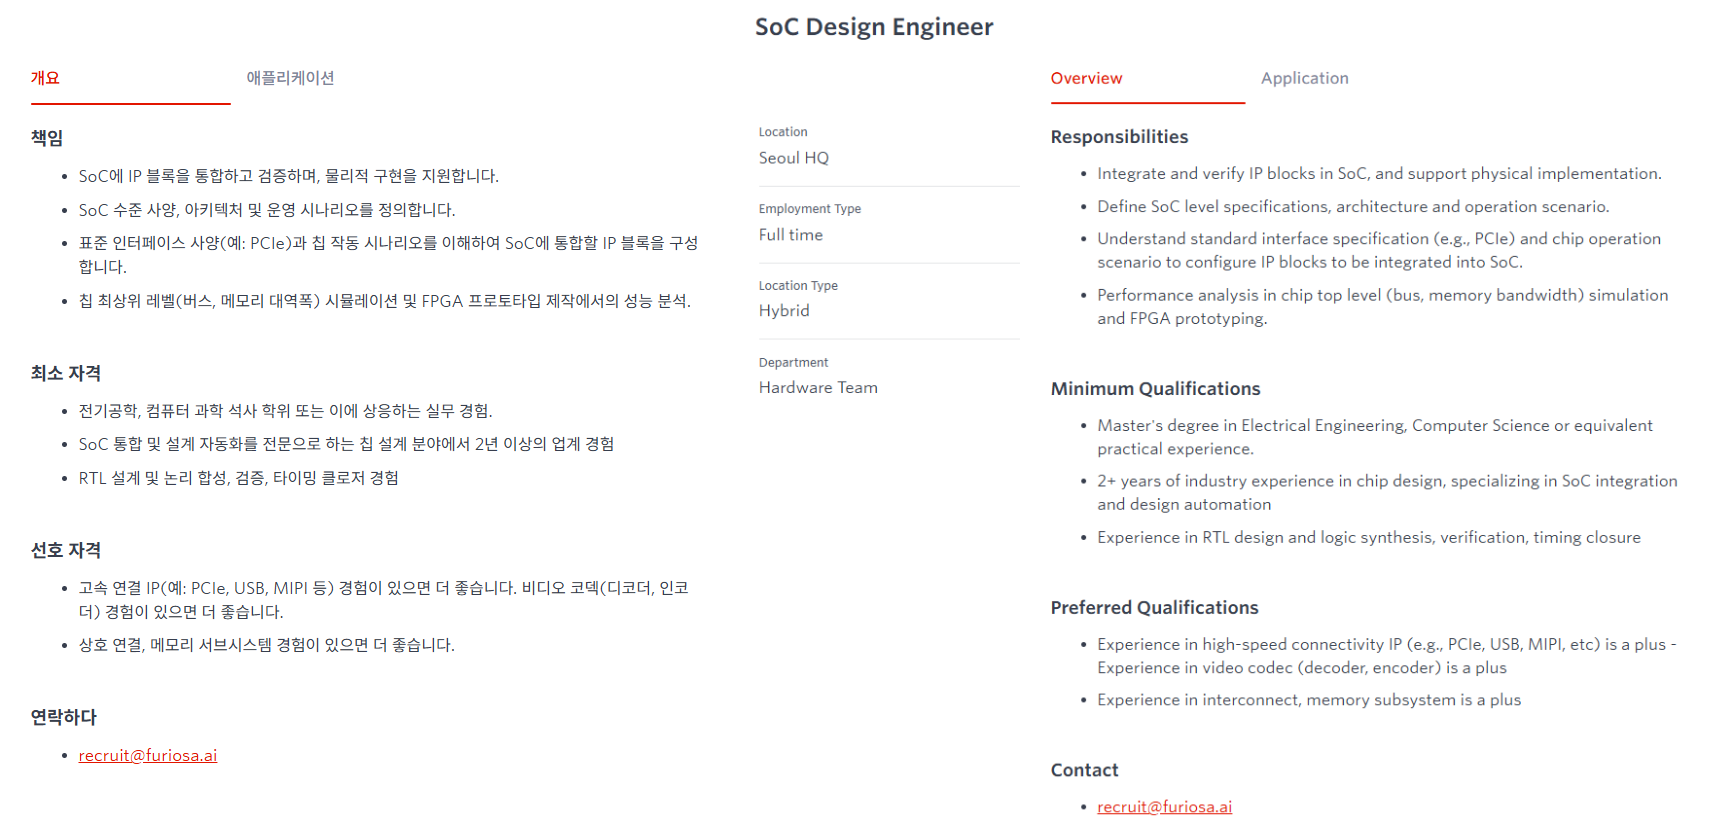Click the Hardware Team department value
1732x837 pixels.
[818, 388]
